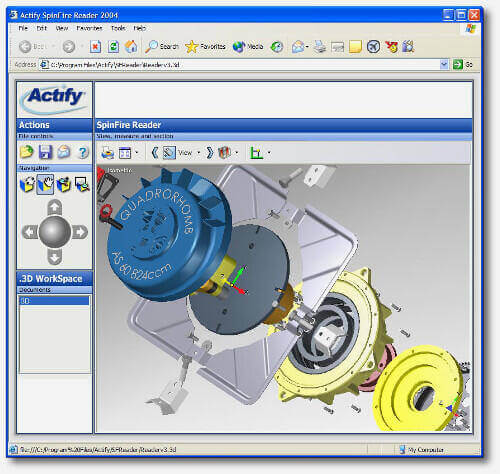This screenshot has height=474, width=500.
Task: Expand the Back button history arrow
Action: tap(53, 46)
